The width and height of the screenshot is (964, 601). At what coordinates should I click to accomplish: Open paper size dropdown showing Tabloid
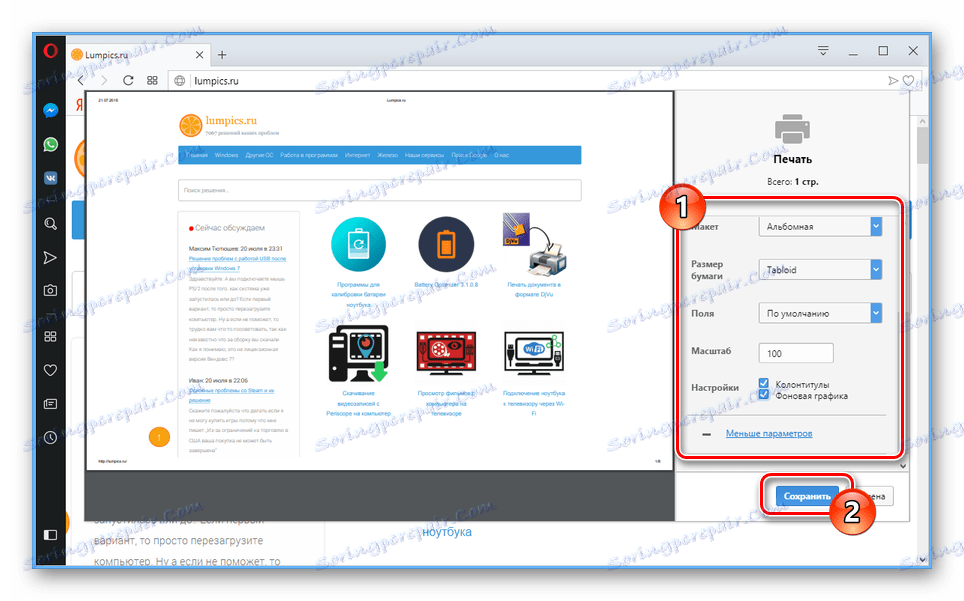820,270
